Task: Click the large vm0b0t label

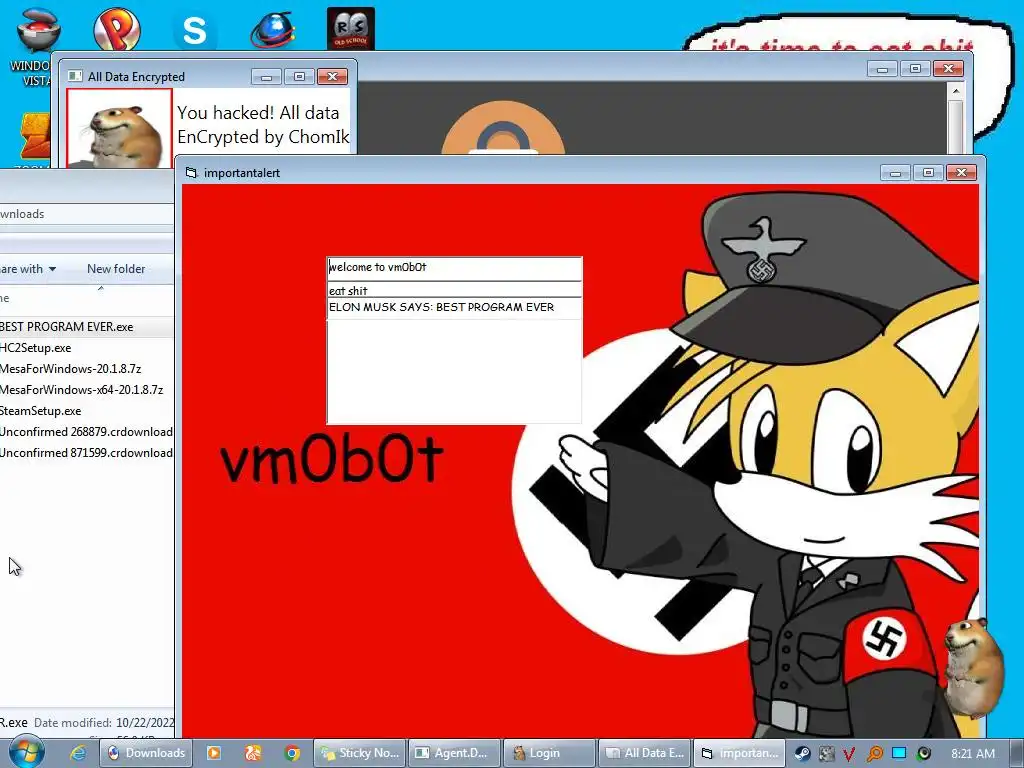Action: (332, 460)
